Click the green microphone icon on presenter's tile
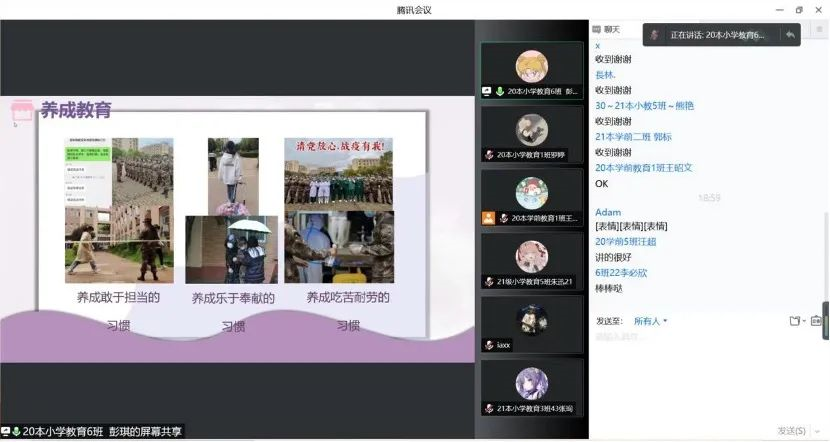Viewport: 830px width, 442px height. pyautogui.click(x=499, y=91)
